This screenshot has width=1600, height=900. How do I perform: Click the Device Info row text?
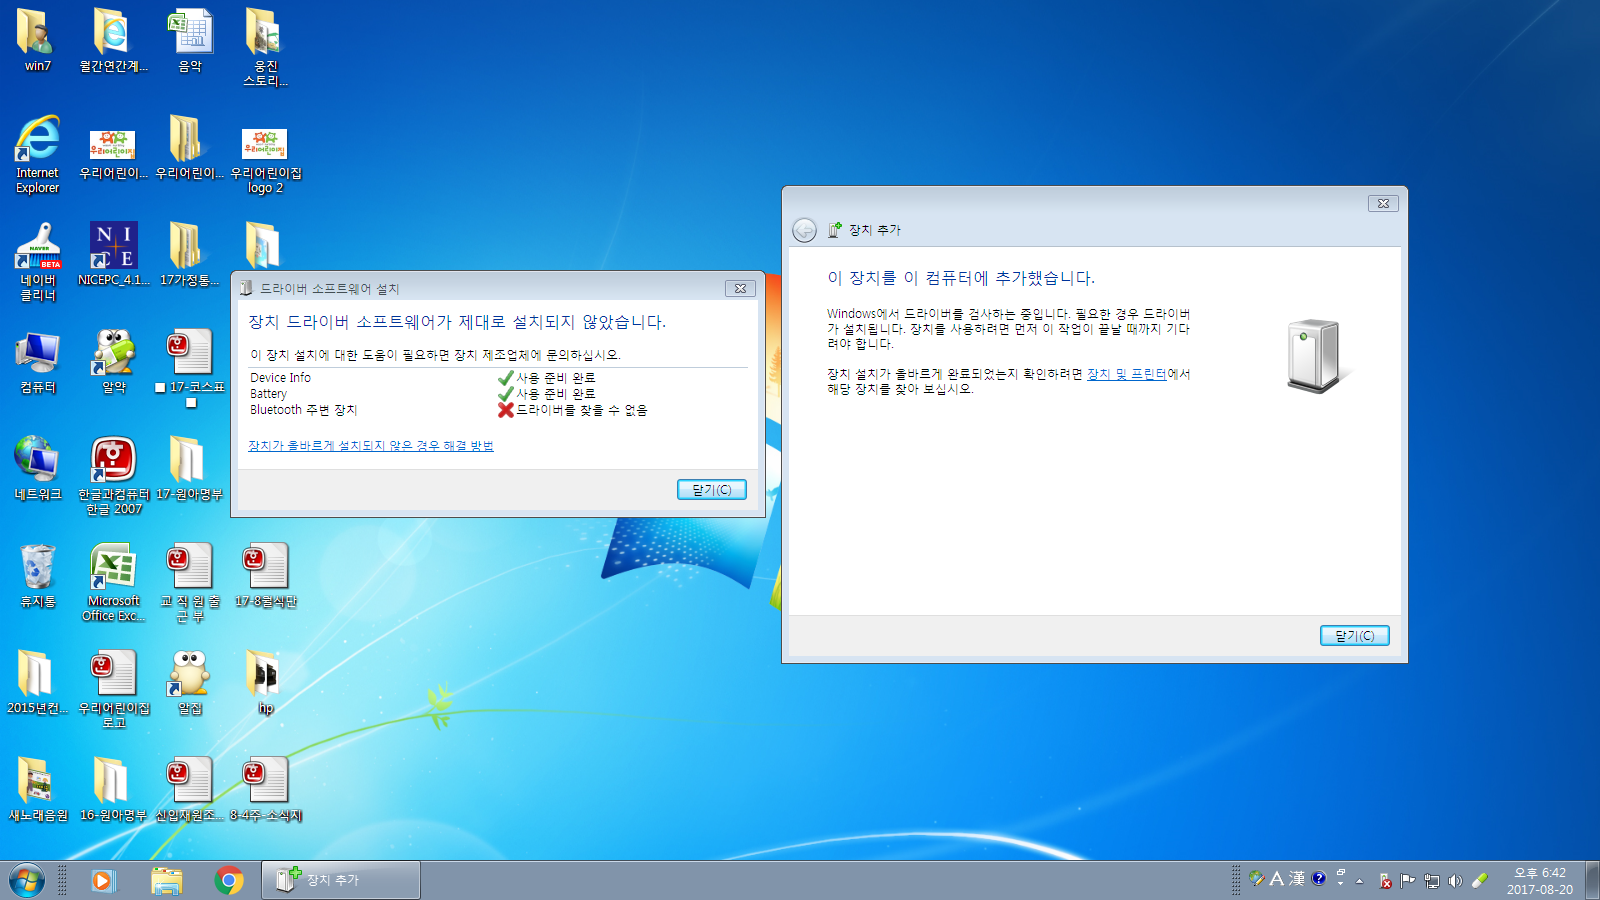[280, 378]
